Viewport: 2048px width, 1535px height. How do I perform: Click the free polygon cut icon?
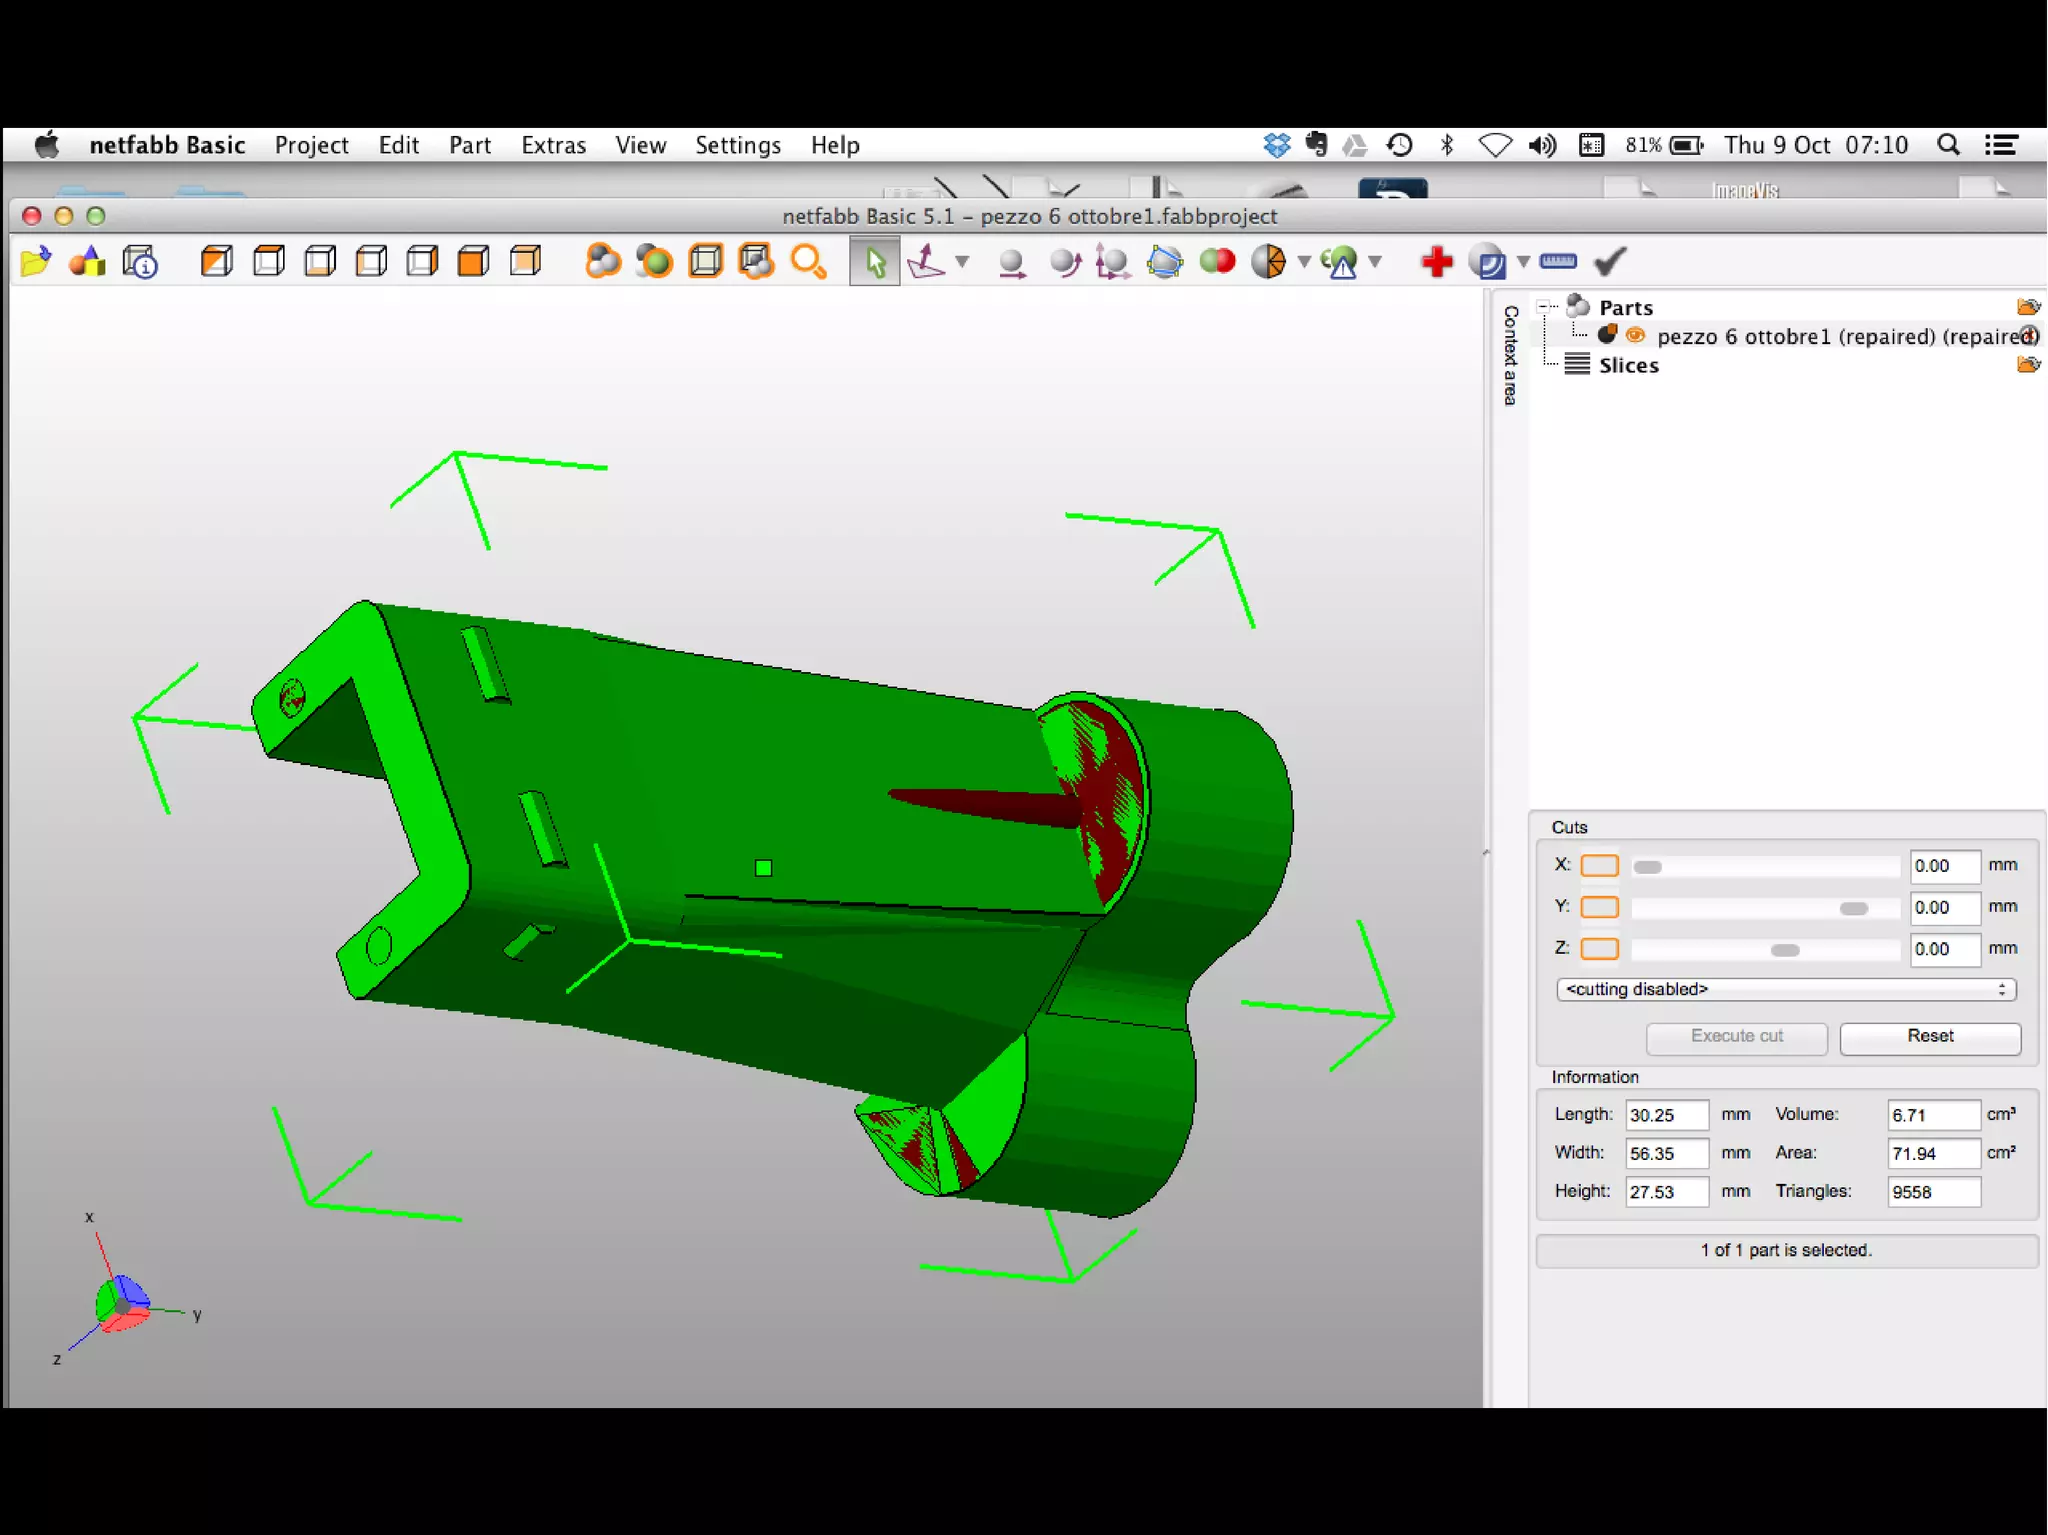point(1164,262)
